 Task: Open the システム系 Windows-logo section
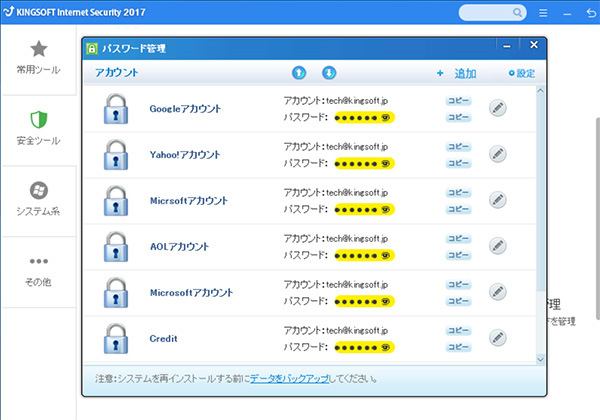[x=38, y=199]
